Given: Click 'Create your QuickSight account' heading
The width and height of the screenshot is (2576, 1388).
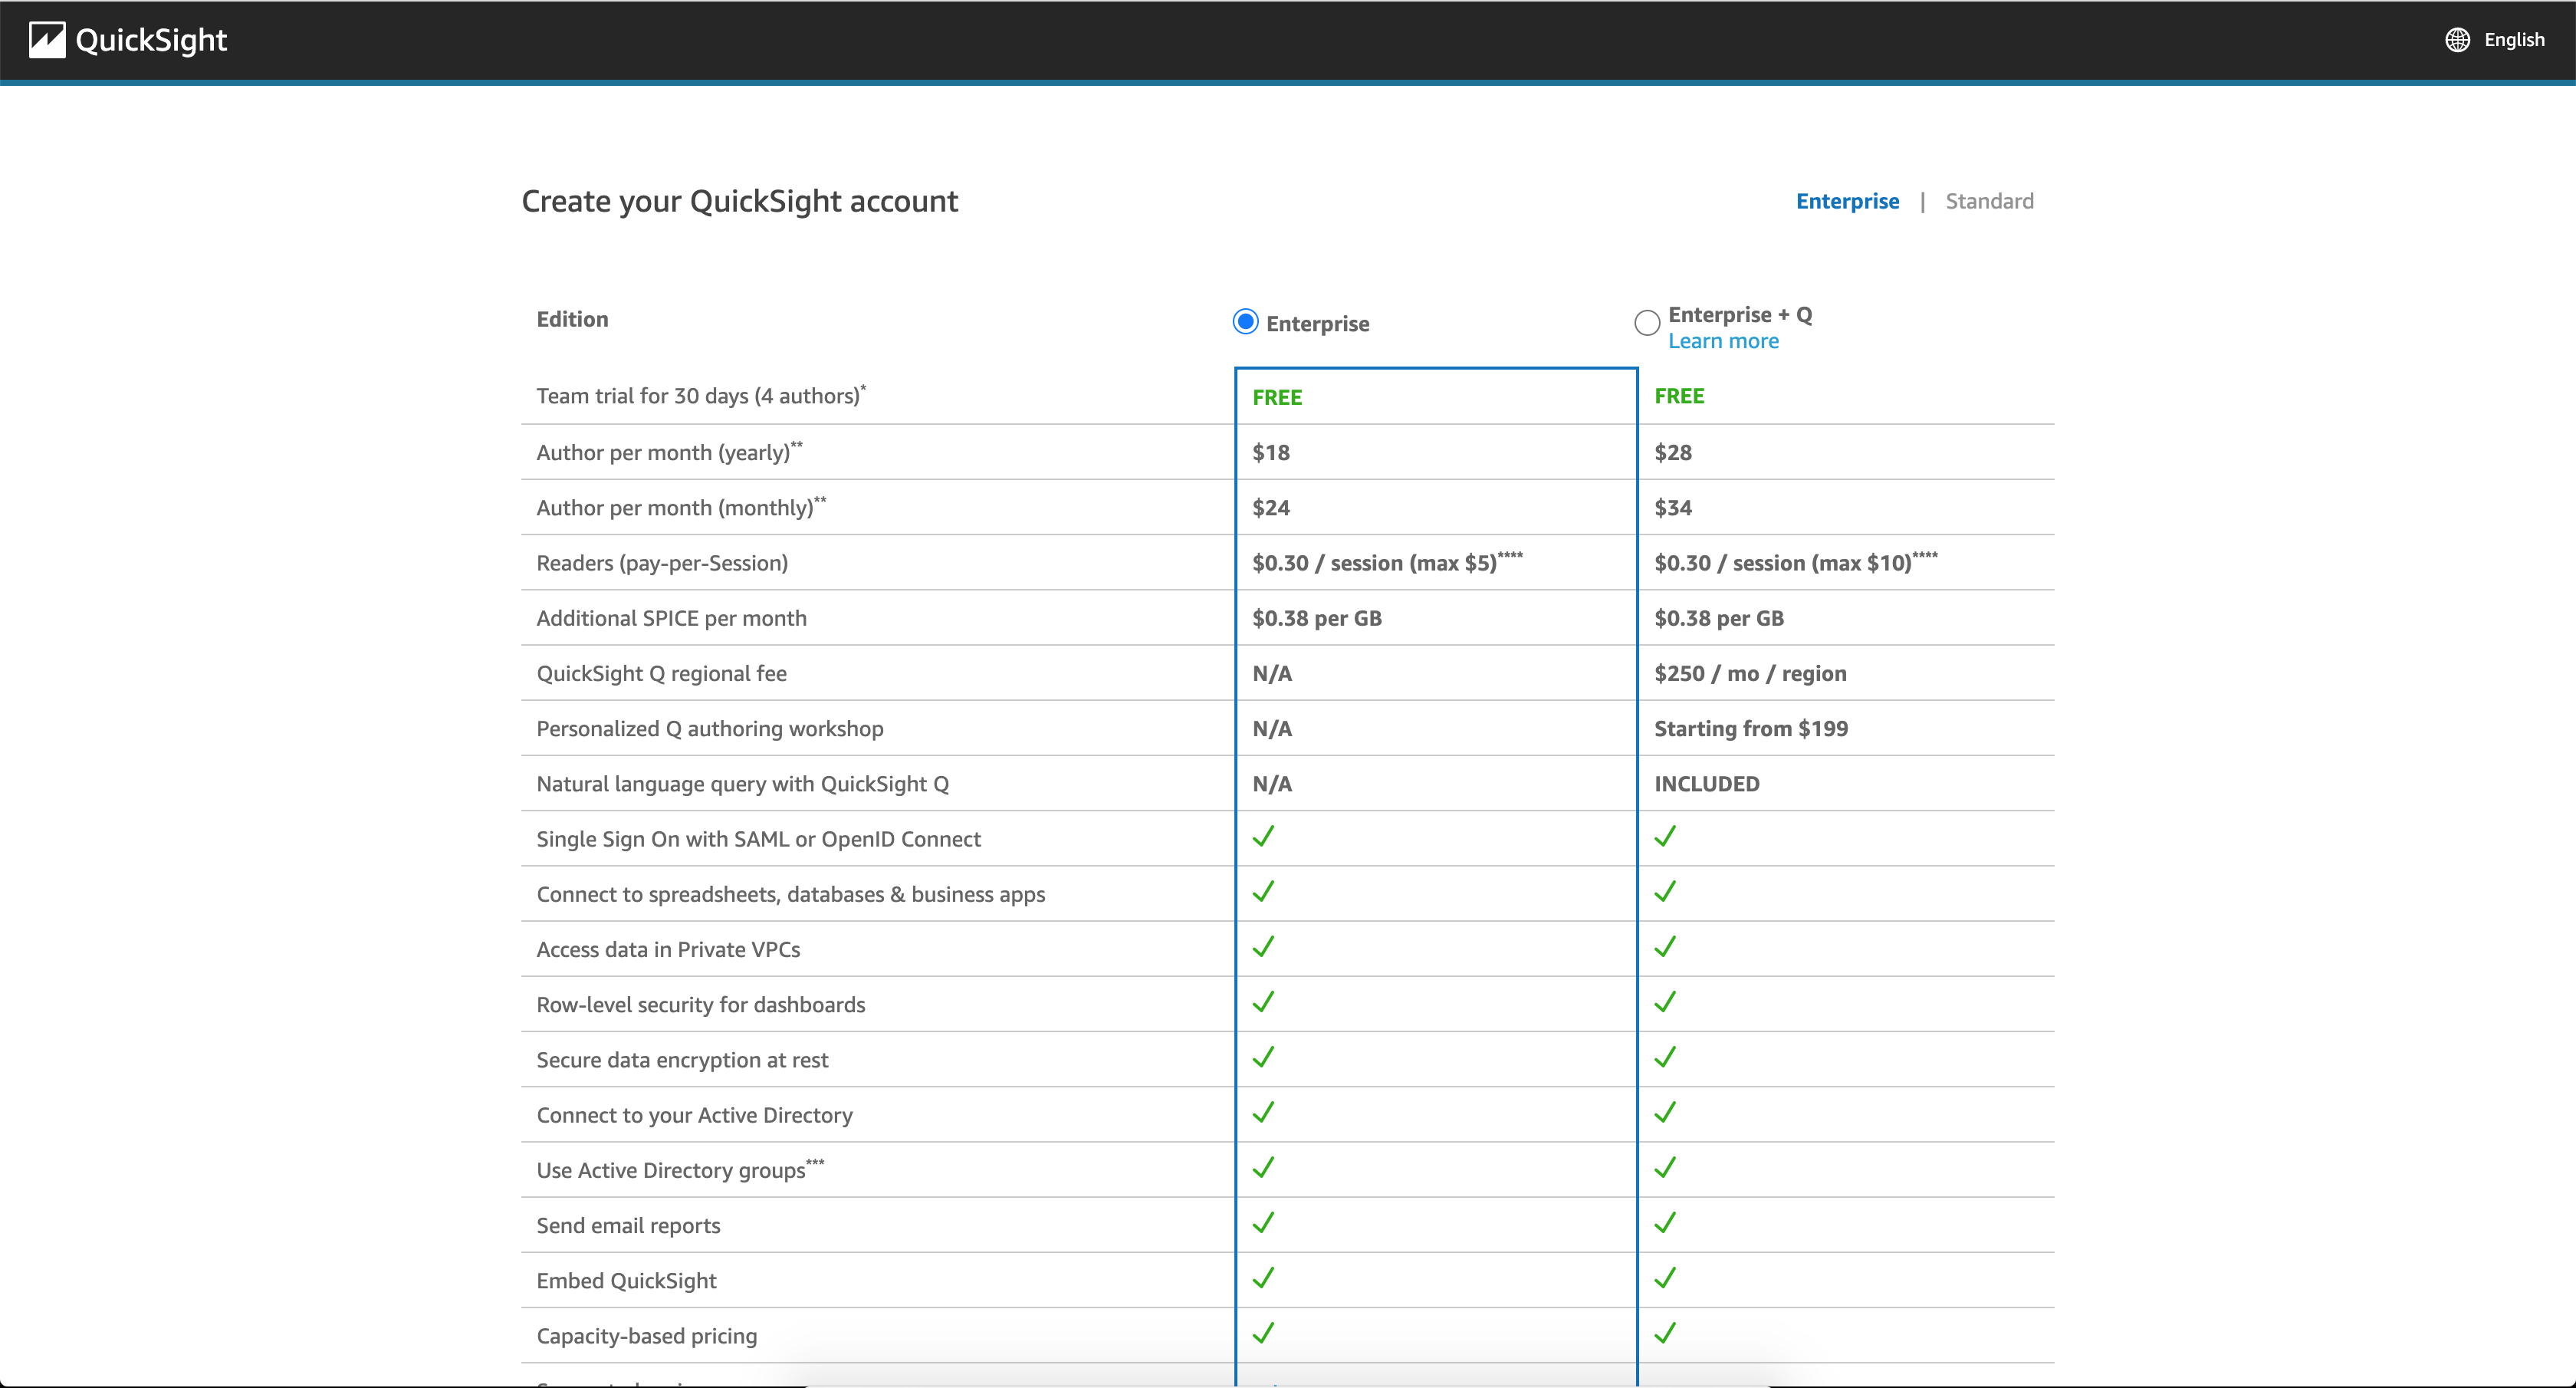Looking at the screenshot, I should 740,201.
